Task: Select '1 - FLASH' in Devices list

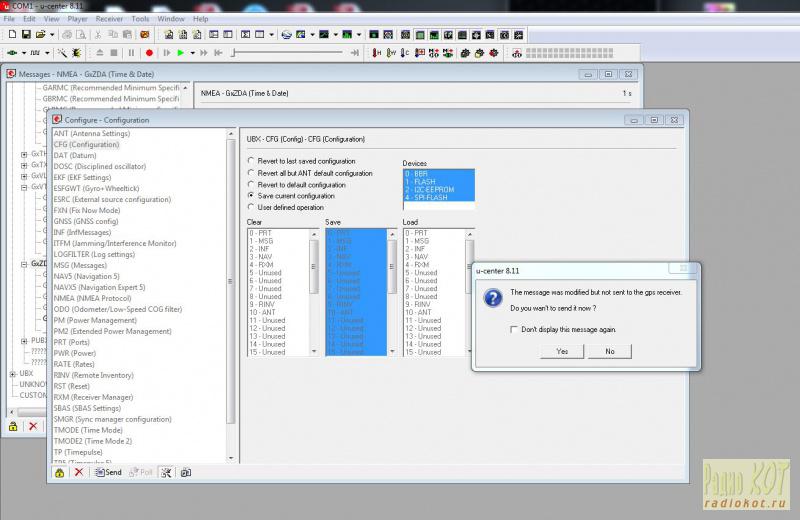Action: [438, 182]
